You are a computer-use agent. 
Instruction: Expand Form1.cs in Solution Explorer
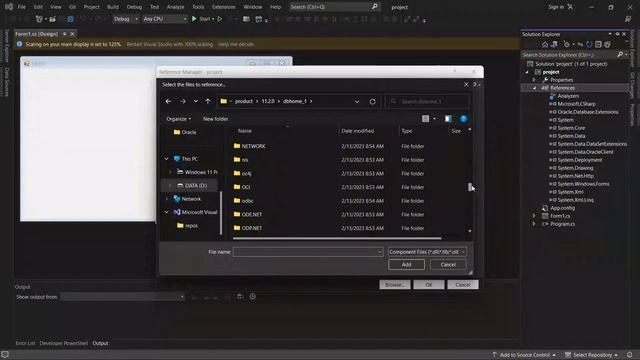pos(534,216)
